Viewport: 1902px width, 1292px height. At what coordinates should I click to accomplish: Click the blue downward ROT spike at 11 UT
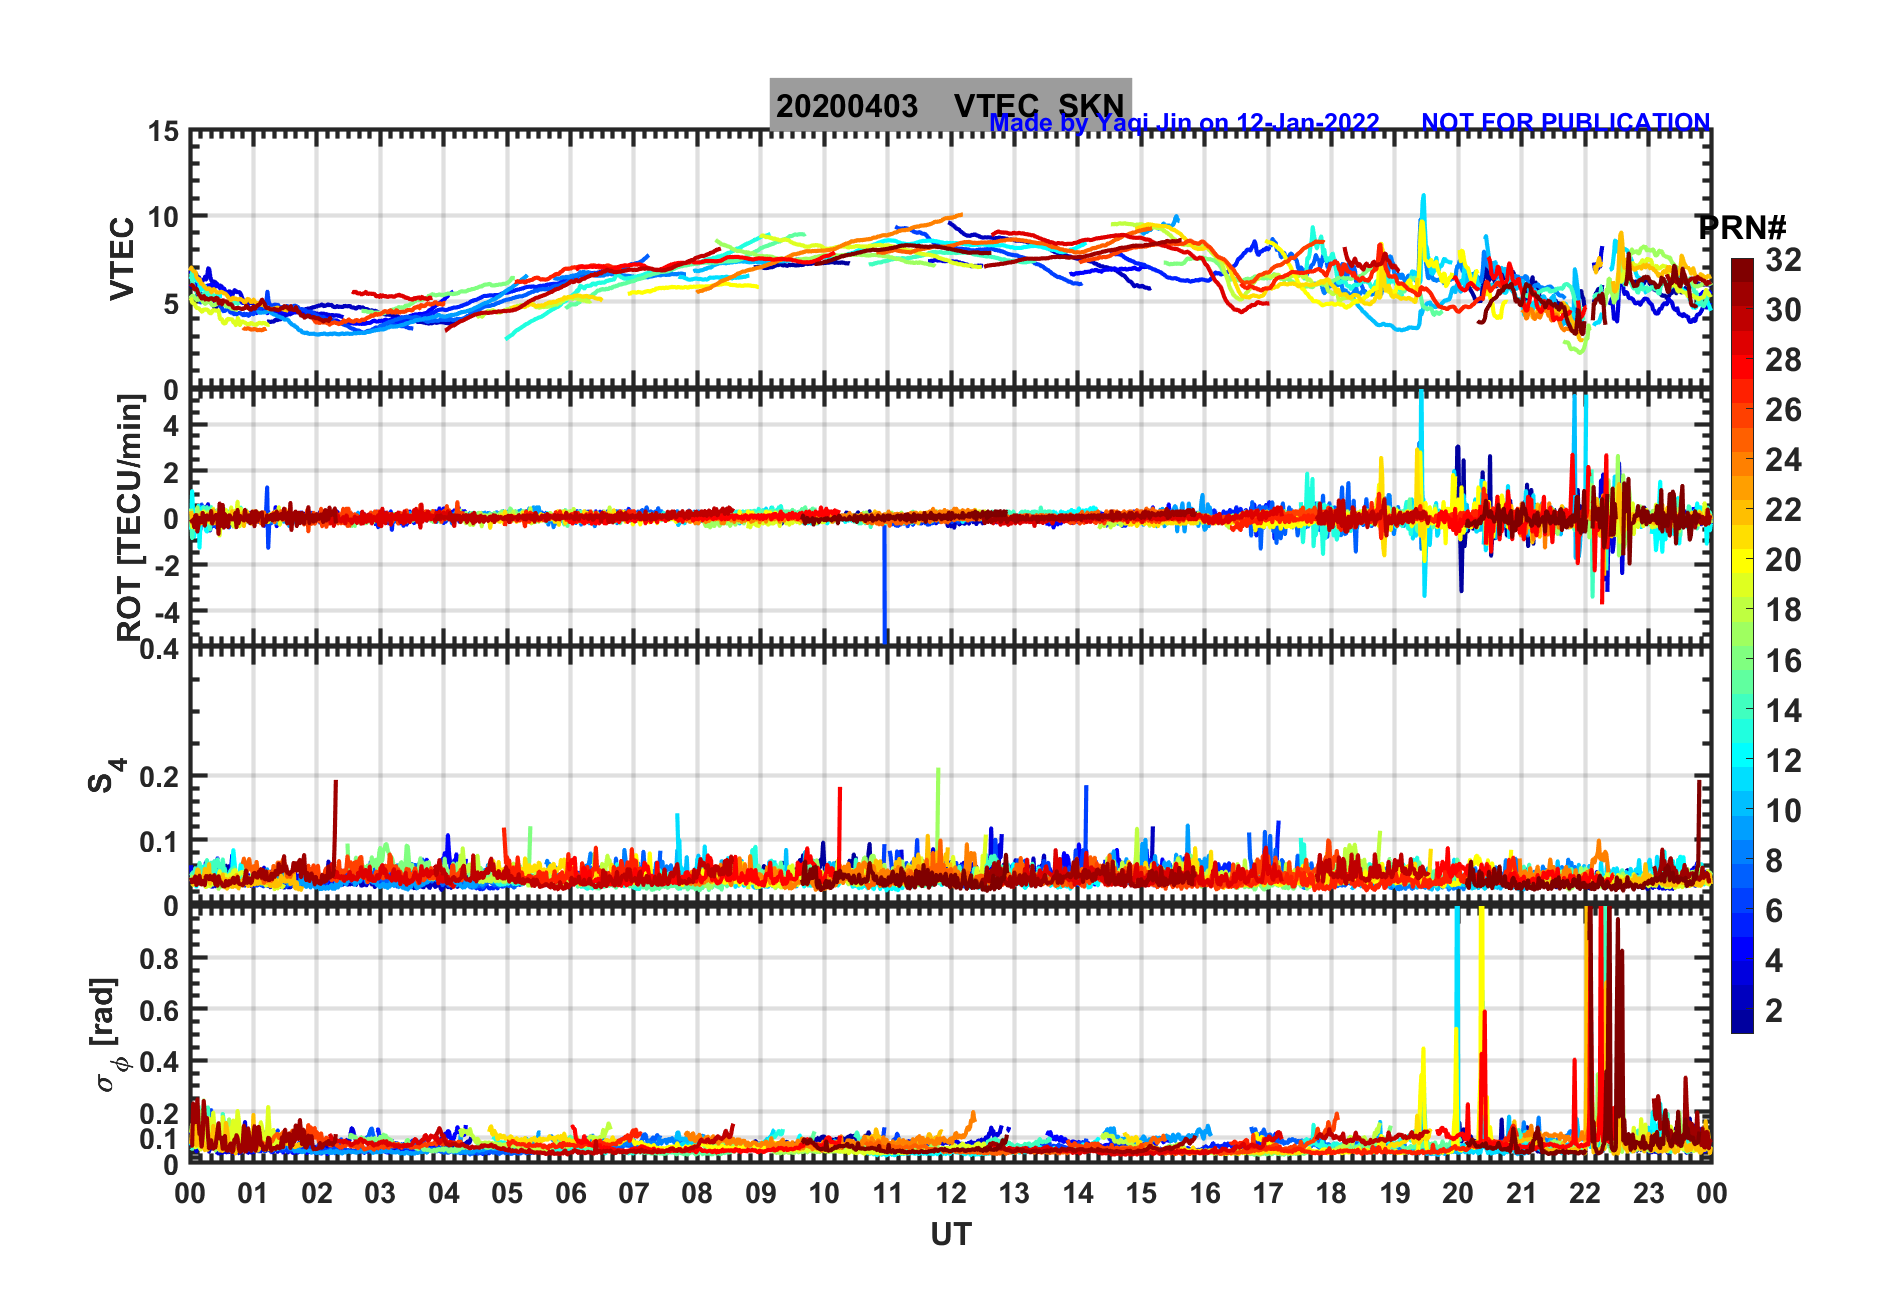[x=885, y=585]
